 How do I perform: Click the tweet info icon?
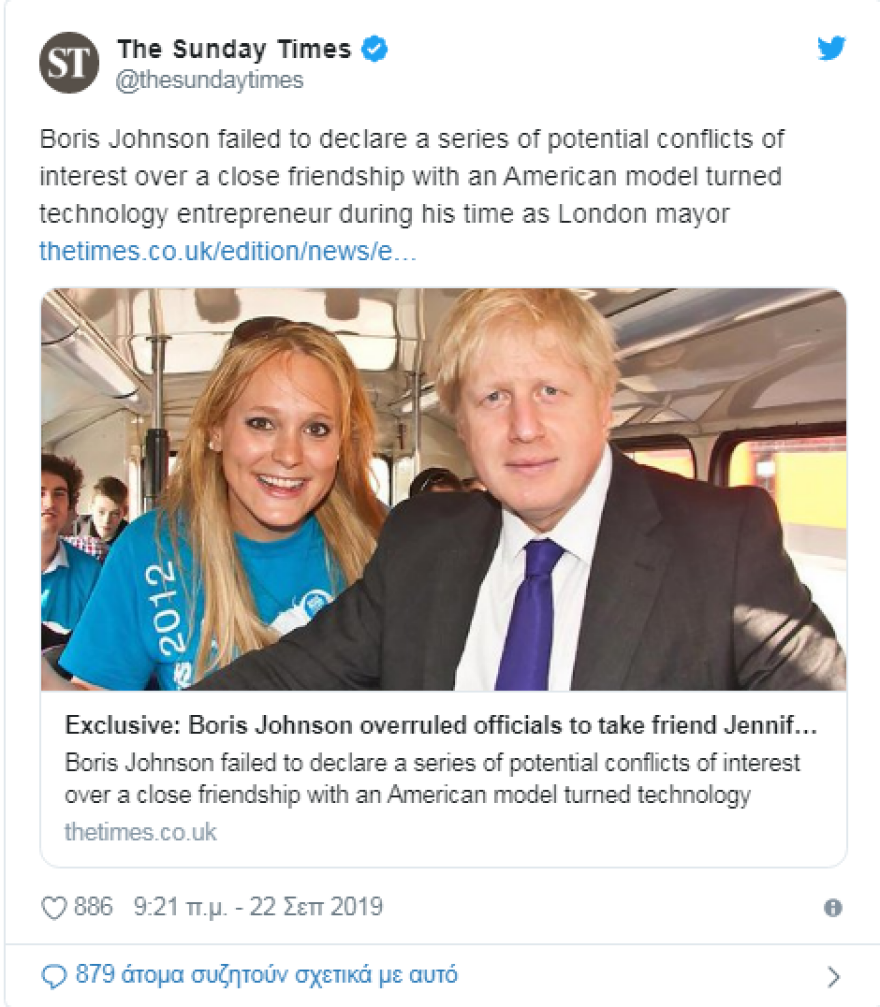[x=832, y=908]
